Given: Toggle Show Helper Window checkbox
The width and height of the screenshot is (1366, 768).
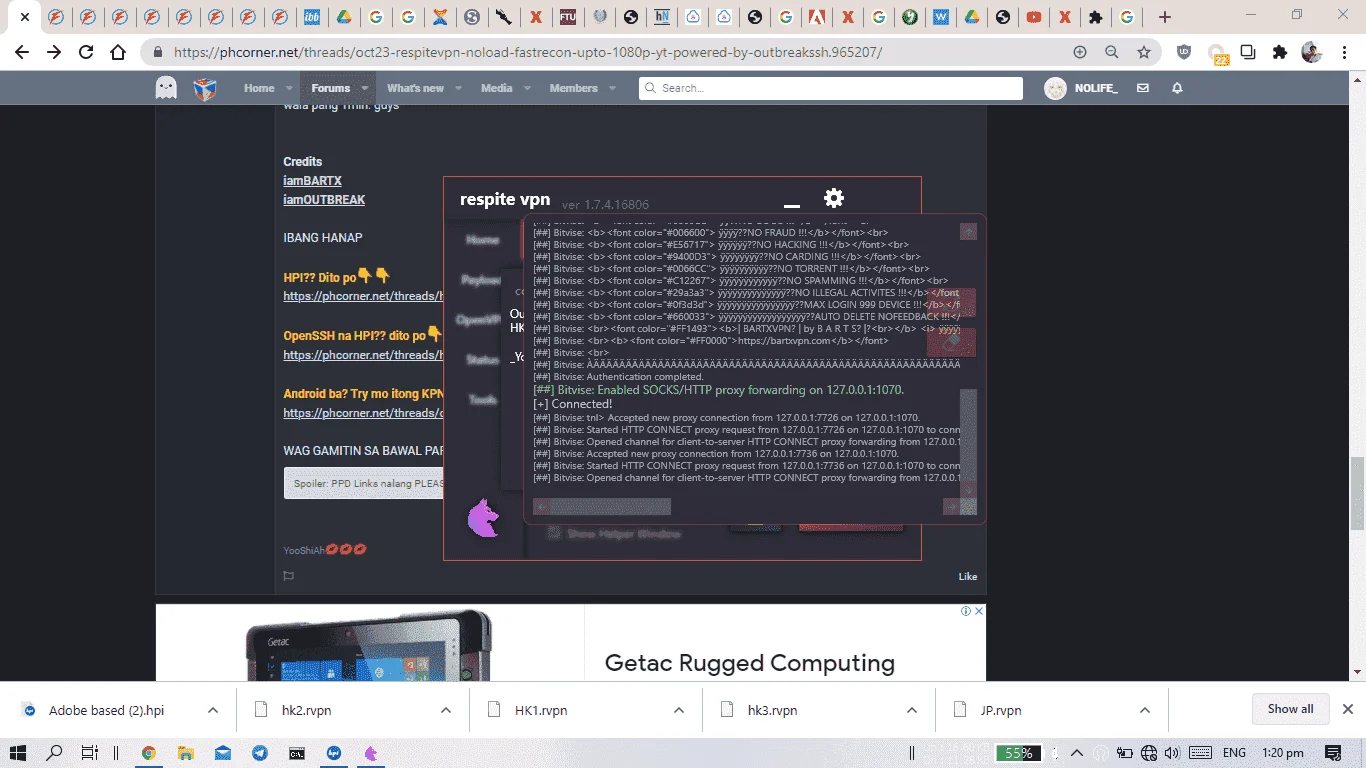Looking at the screenshot, I should (x=554, y=533).
